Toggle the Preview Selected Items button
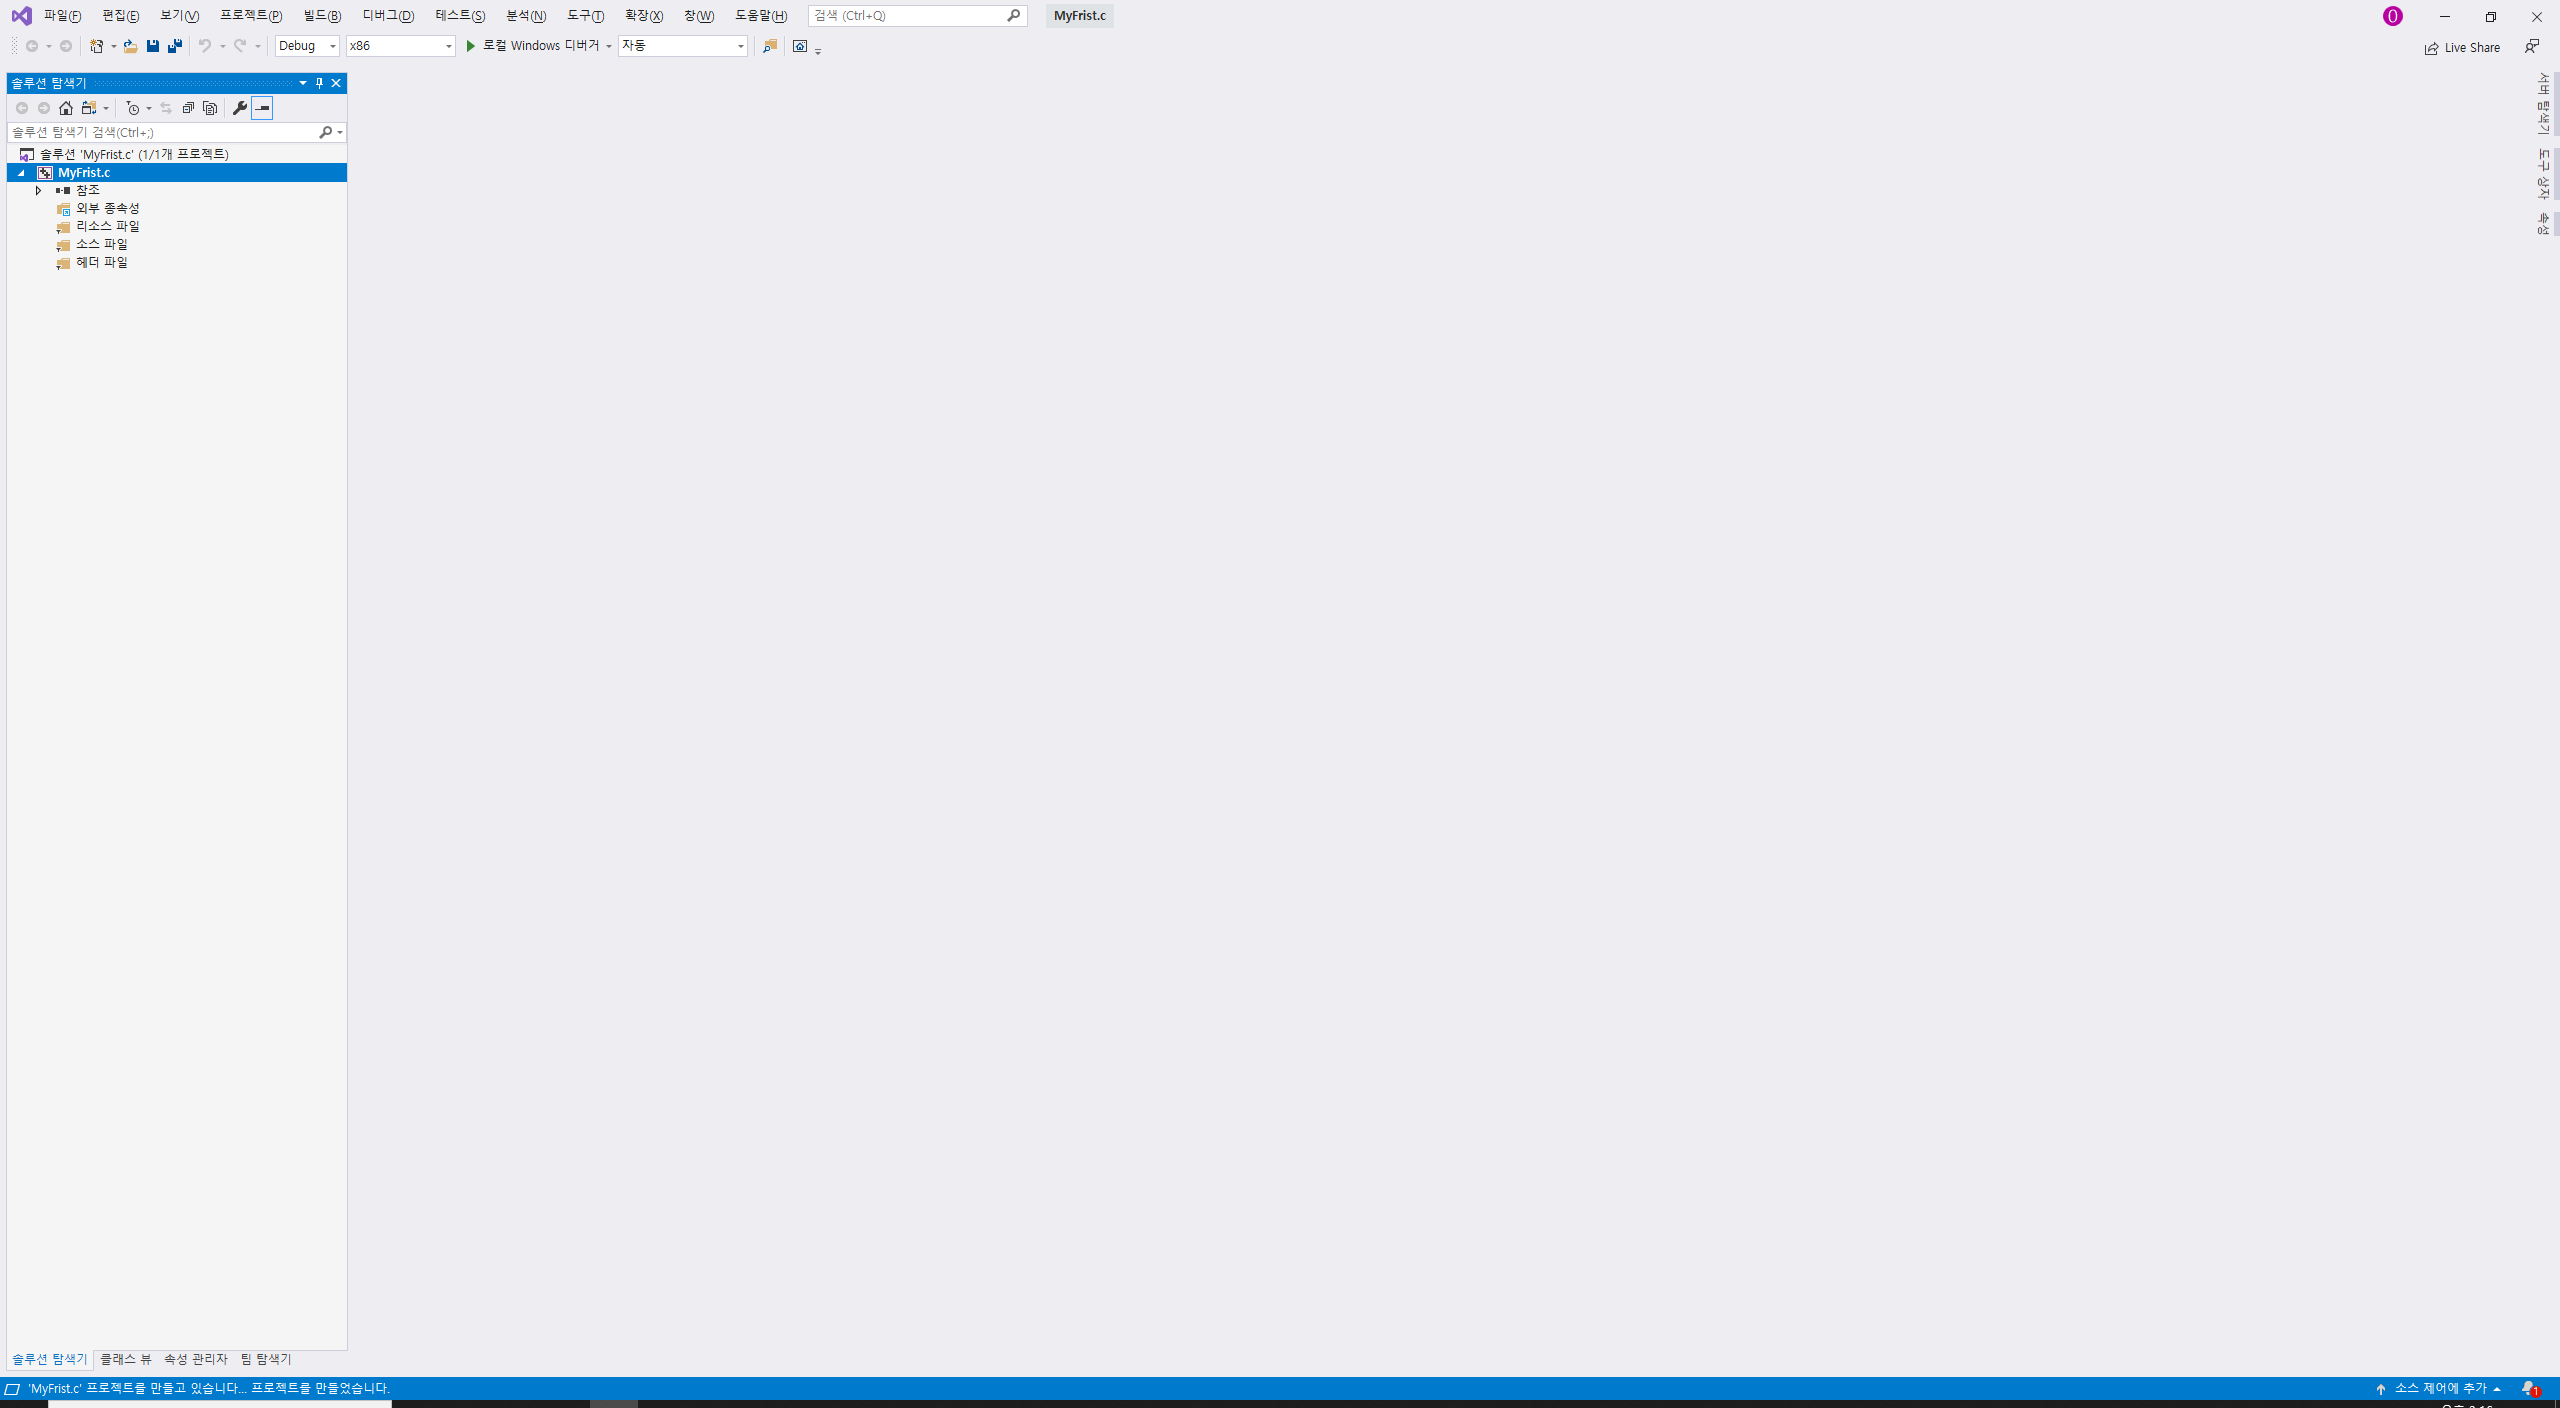The width and height of the screenshot is (2560, 1408). pos(262,108)
